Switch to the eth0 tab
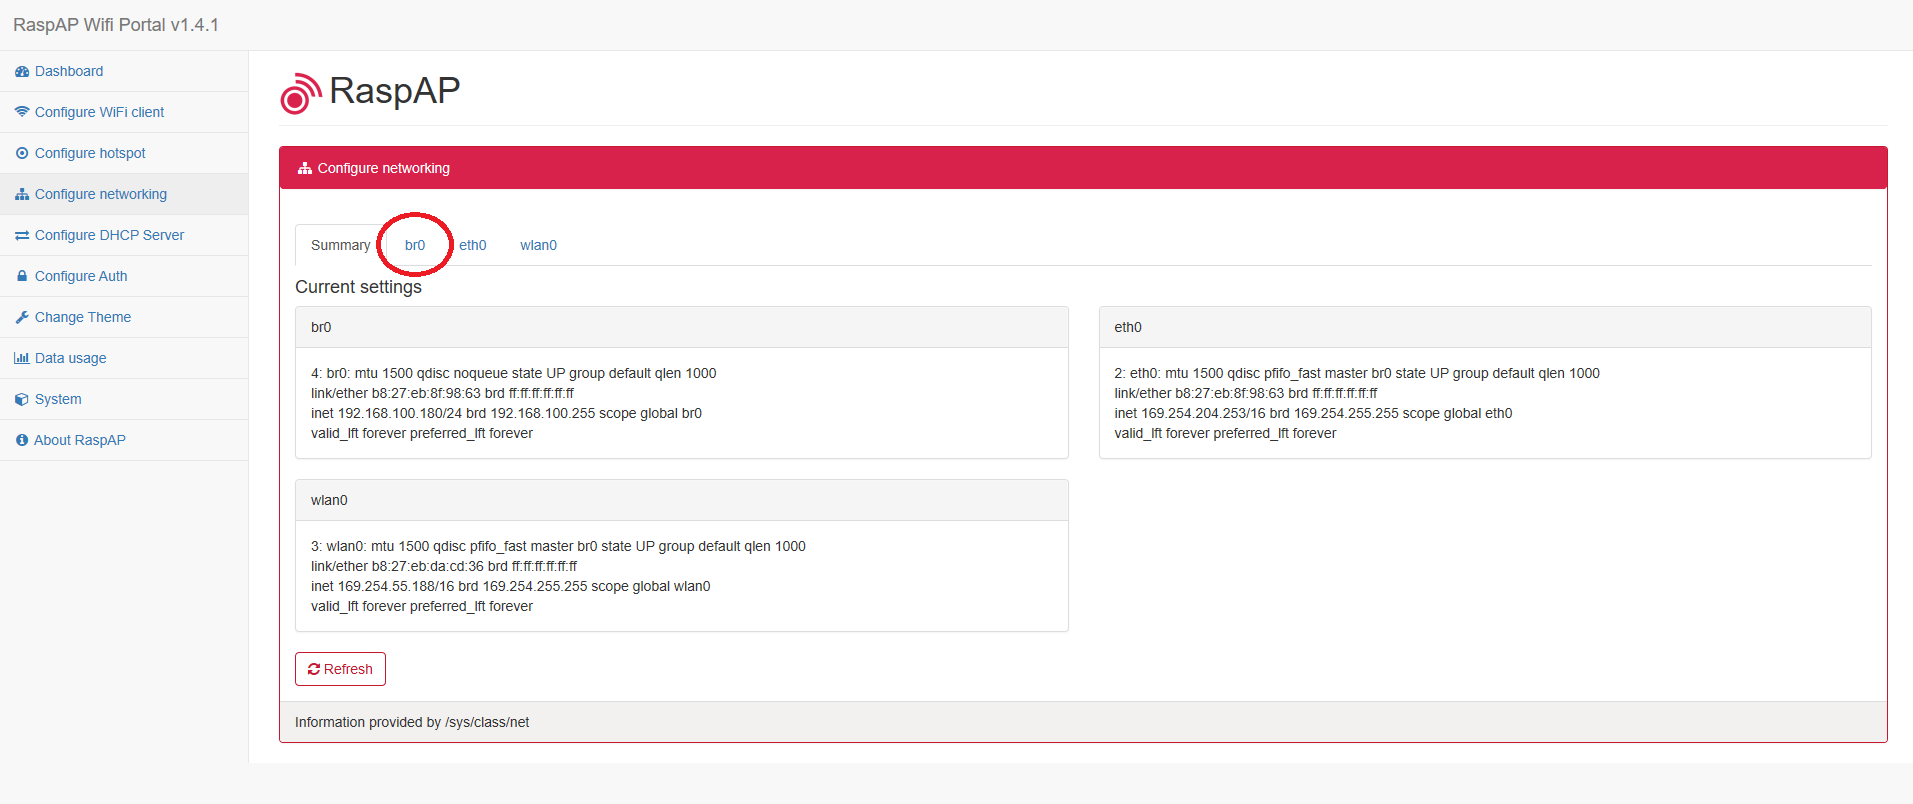Image resolution: width=1913 pixels, height=804 pixels. [473, 245]
